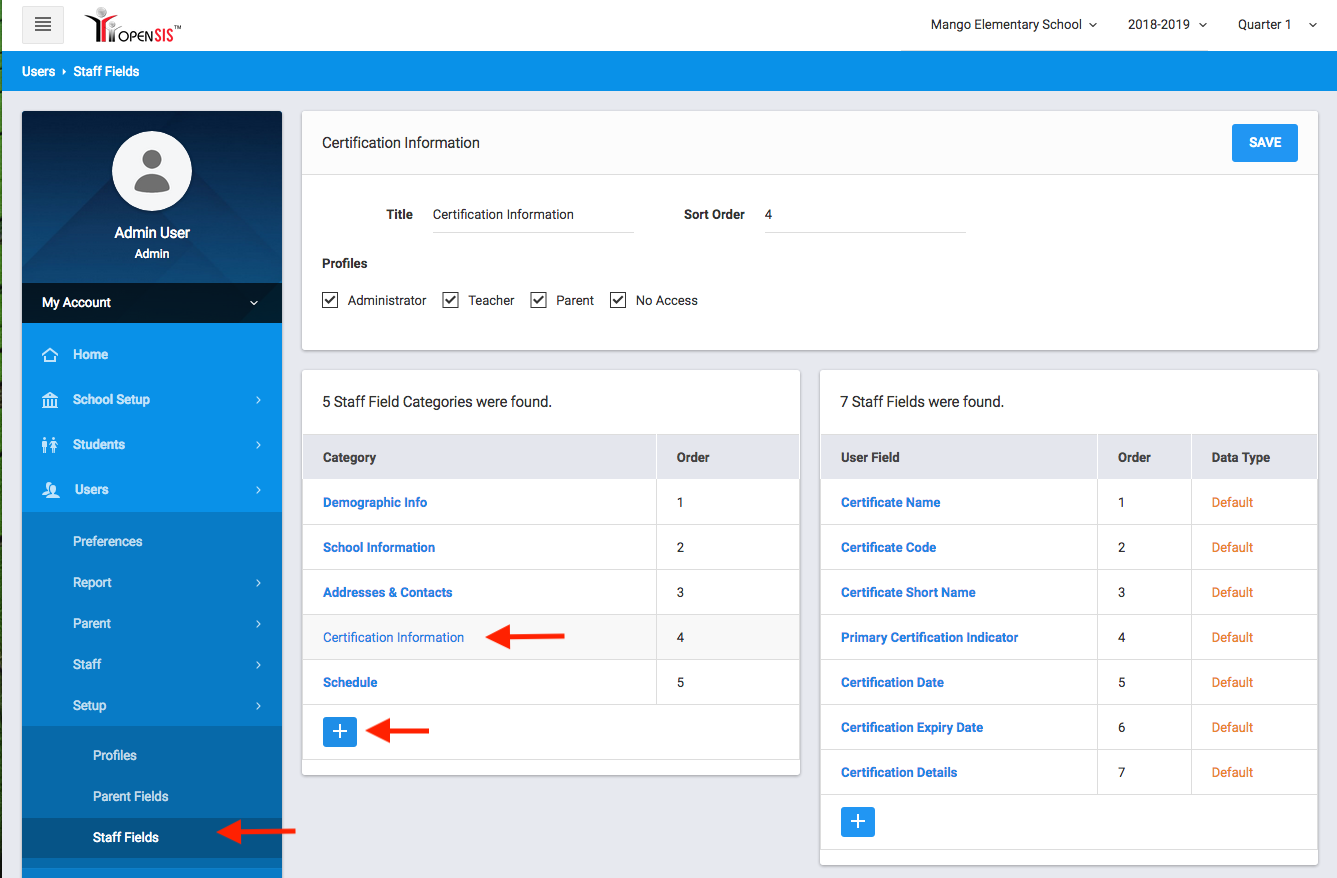Add a new staff field category

340,732
